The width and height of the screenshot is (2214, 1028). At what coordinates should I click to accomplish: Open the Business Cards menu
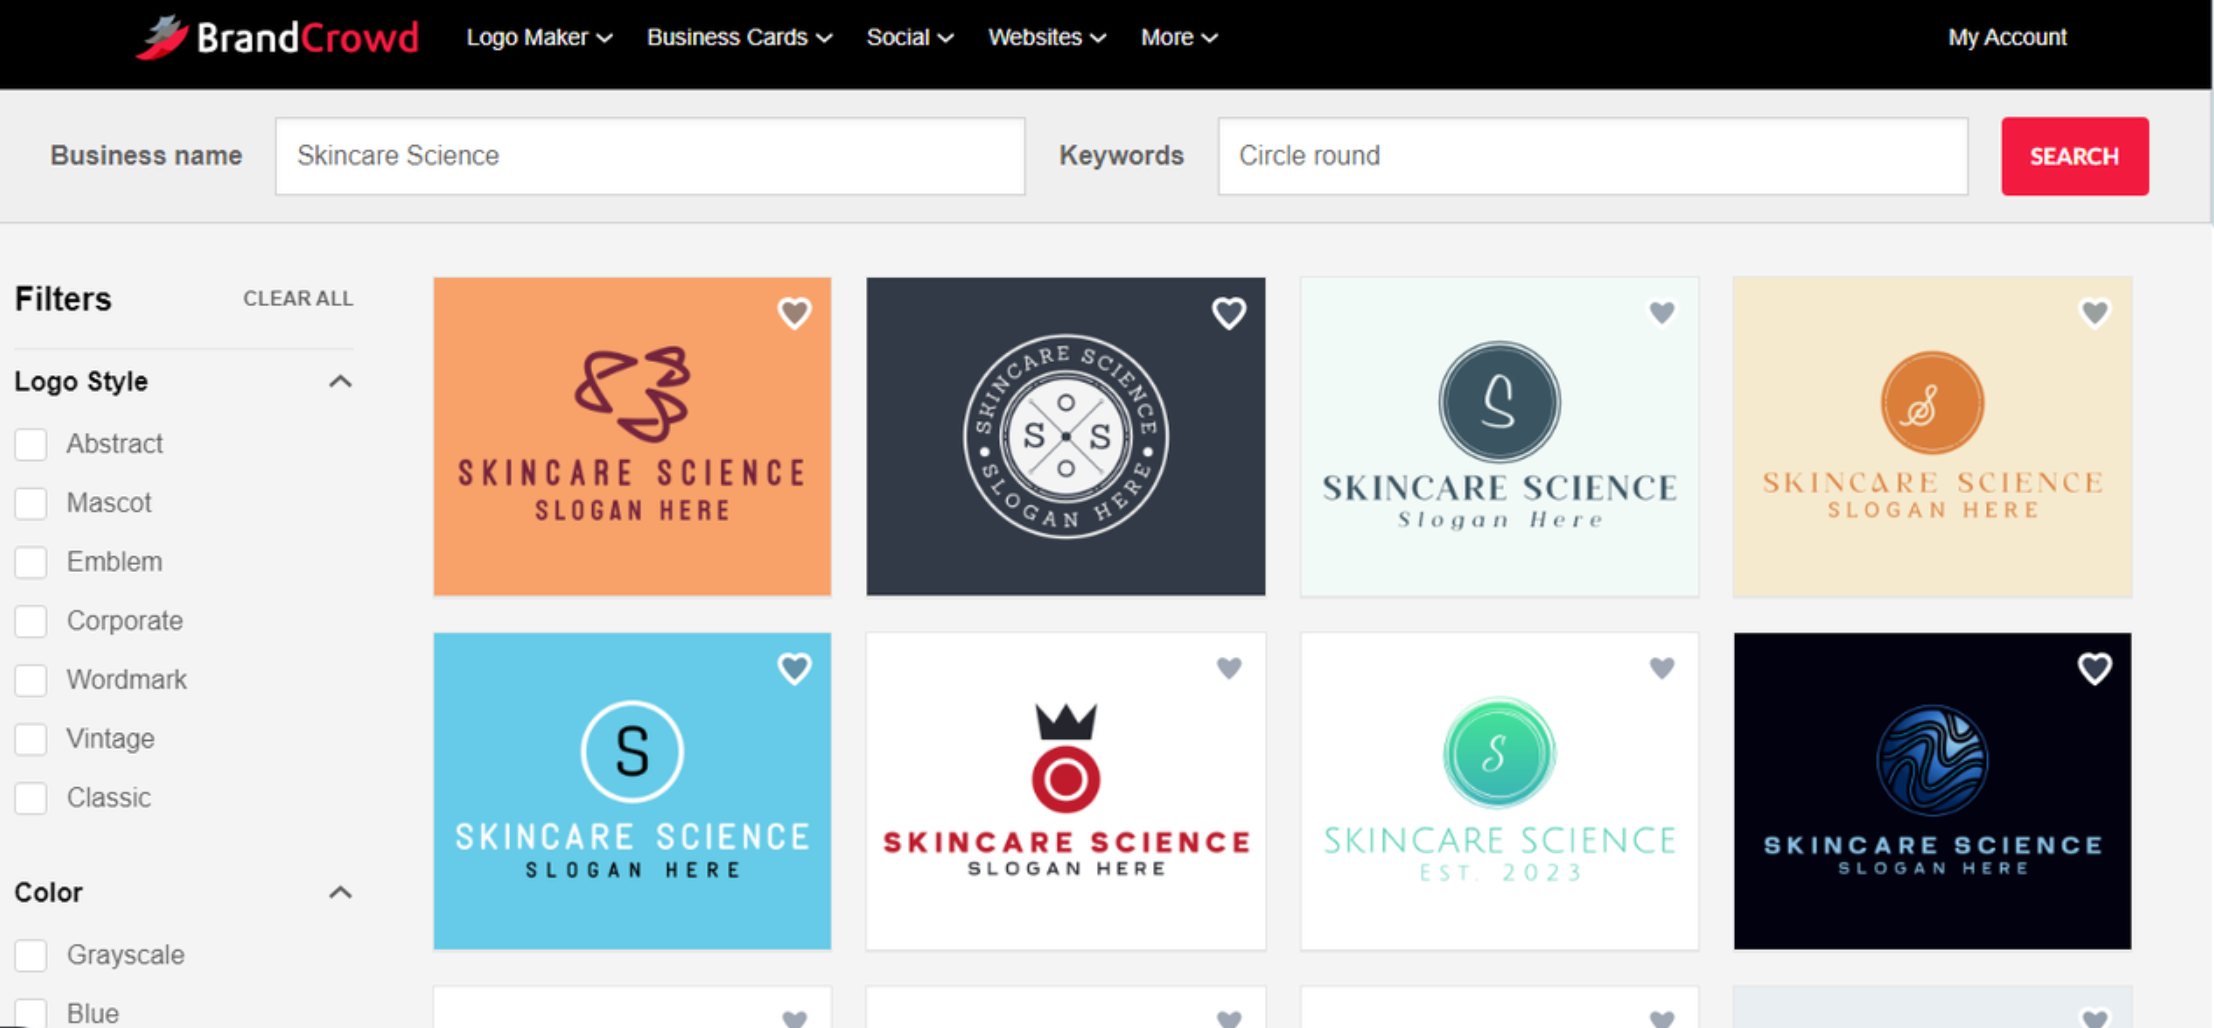pyautogui.click(x=738, y=37)
